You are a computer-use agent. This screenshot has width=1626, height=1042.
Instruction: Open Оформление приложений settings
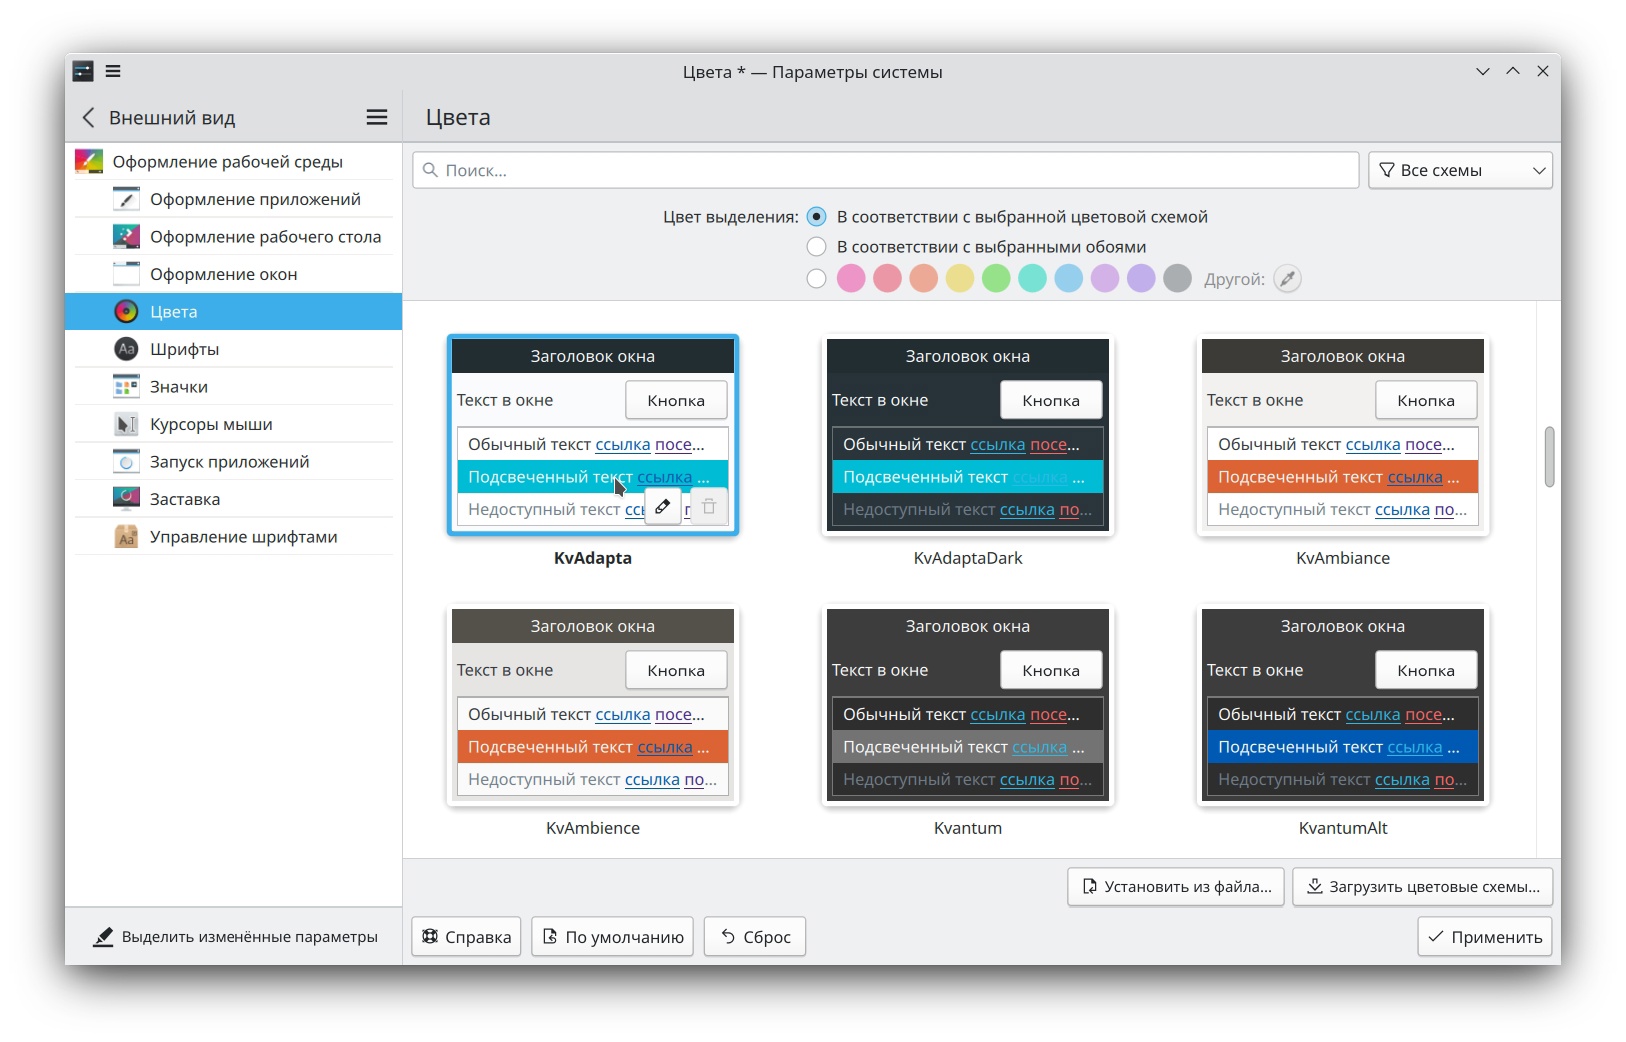click(x=234, y=199)
